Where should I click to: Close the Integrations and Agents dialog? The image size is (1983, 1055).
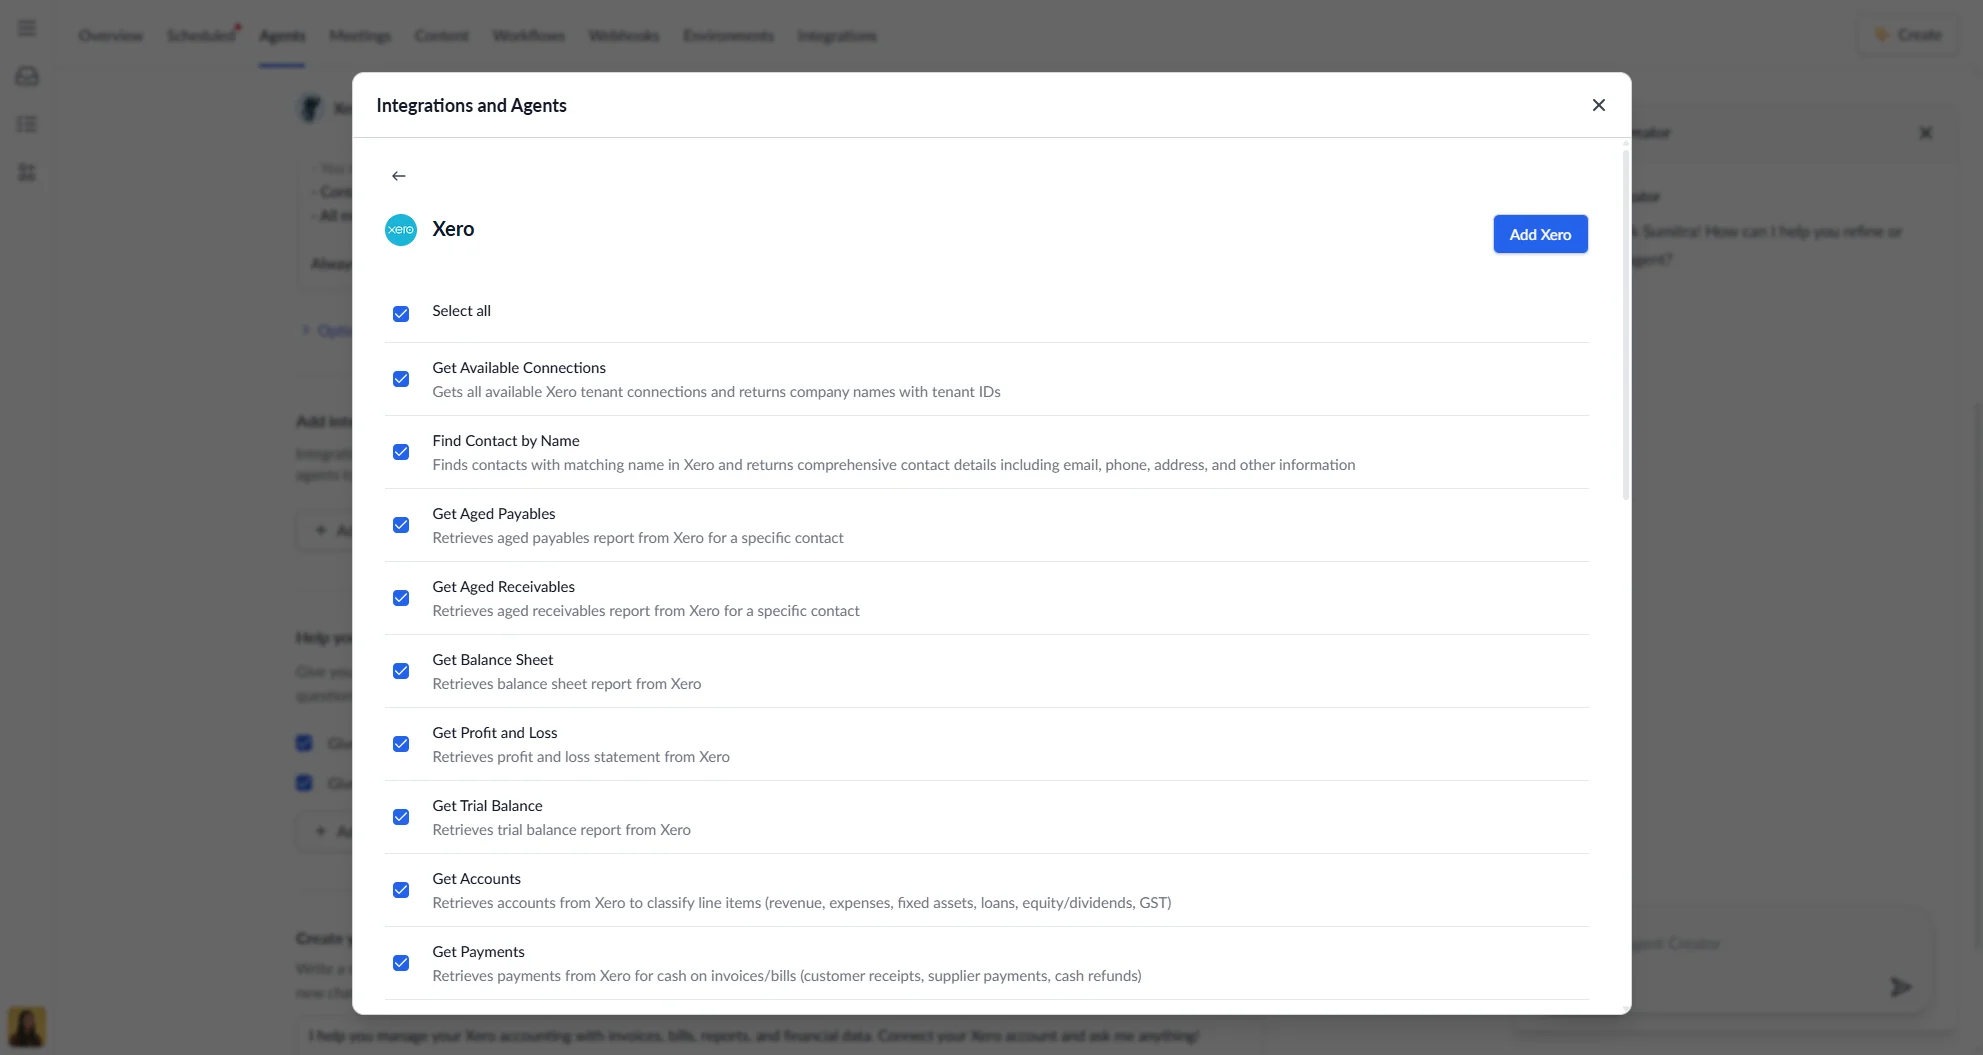[1598, 104]
